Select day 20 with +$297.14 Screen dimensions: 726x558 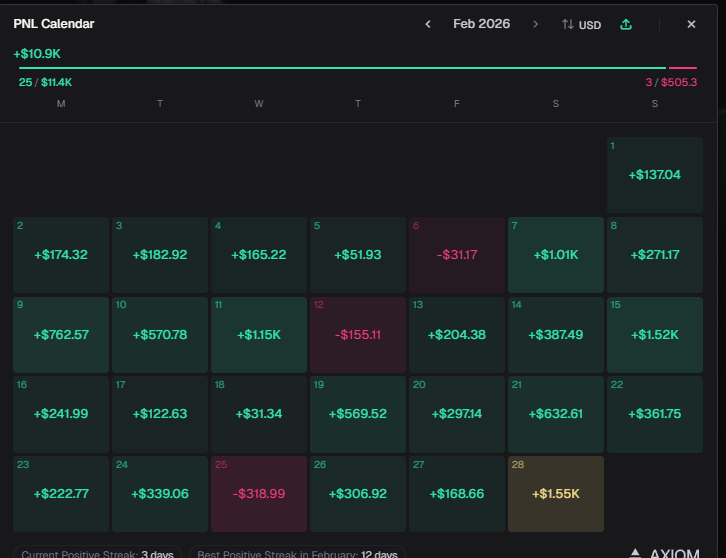click(457, 414)
